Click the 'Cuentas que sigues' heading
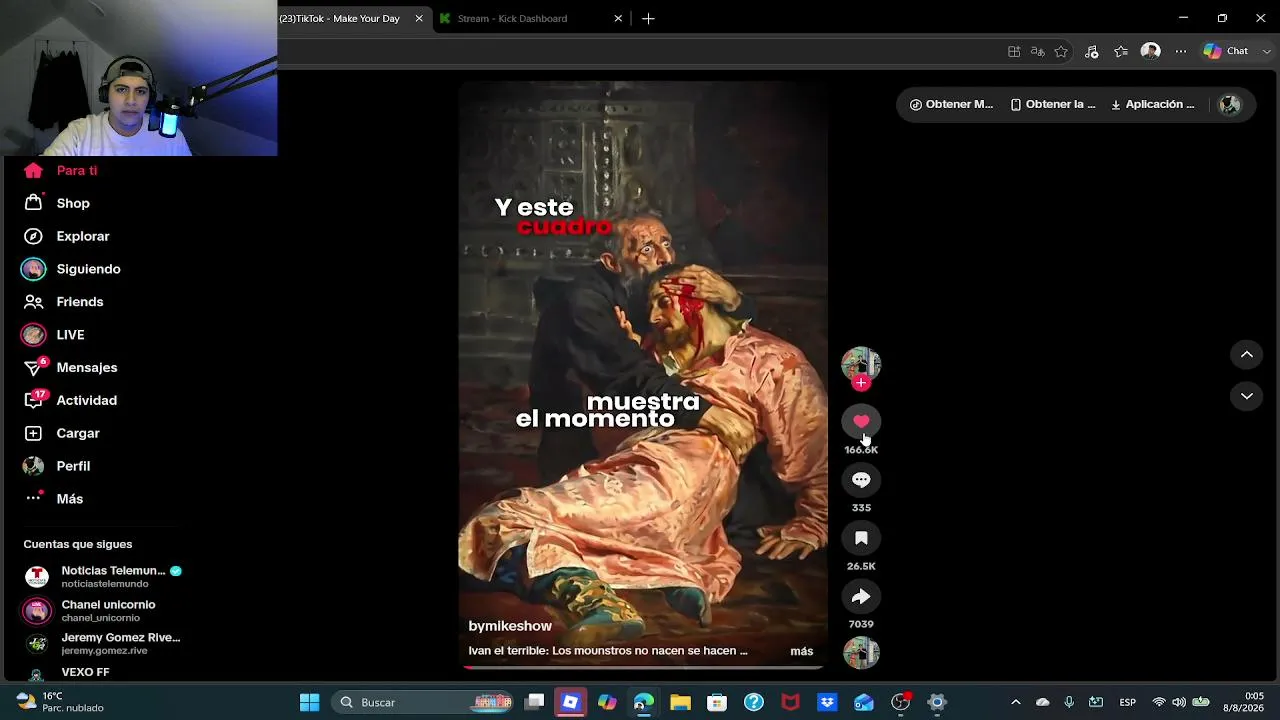Image resolution: width=1280 pixels, height=720 pixels. click(78, 544)
